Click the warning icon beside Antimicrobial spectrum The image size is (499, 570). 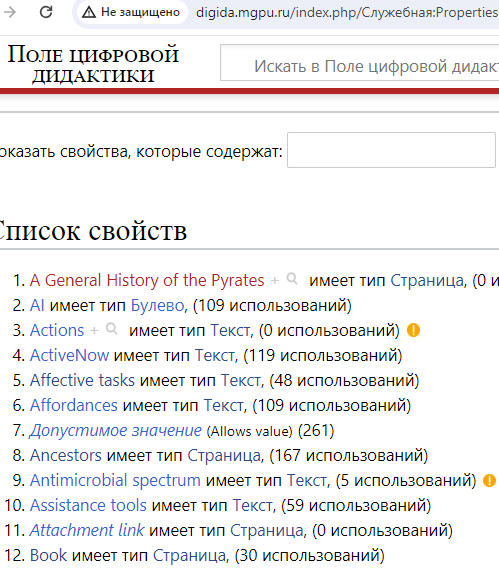[489, 481]
